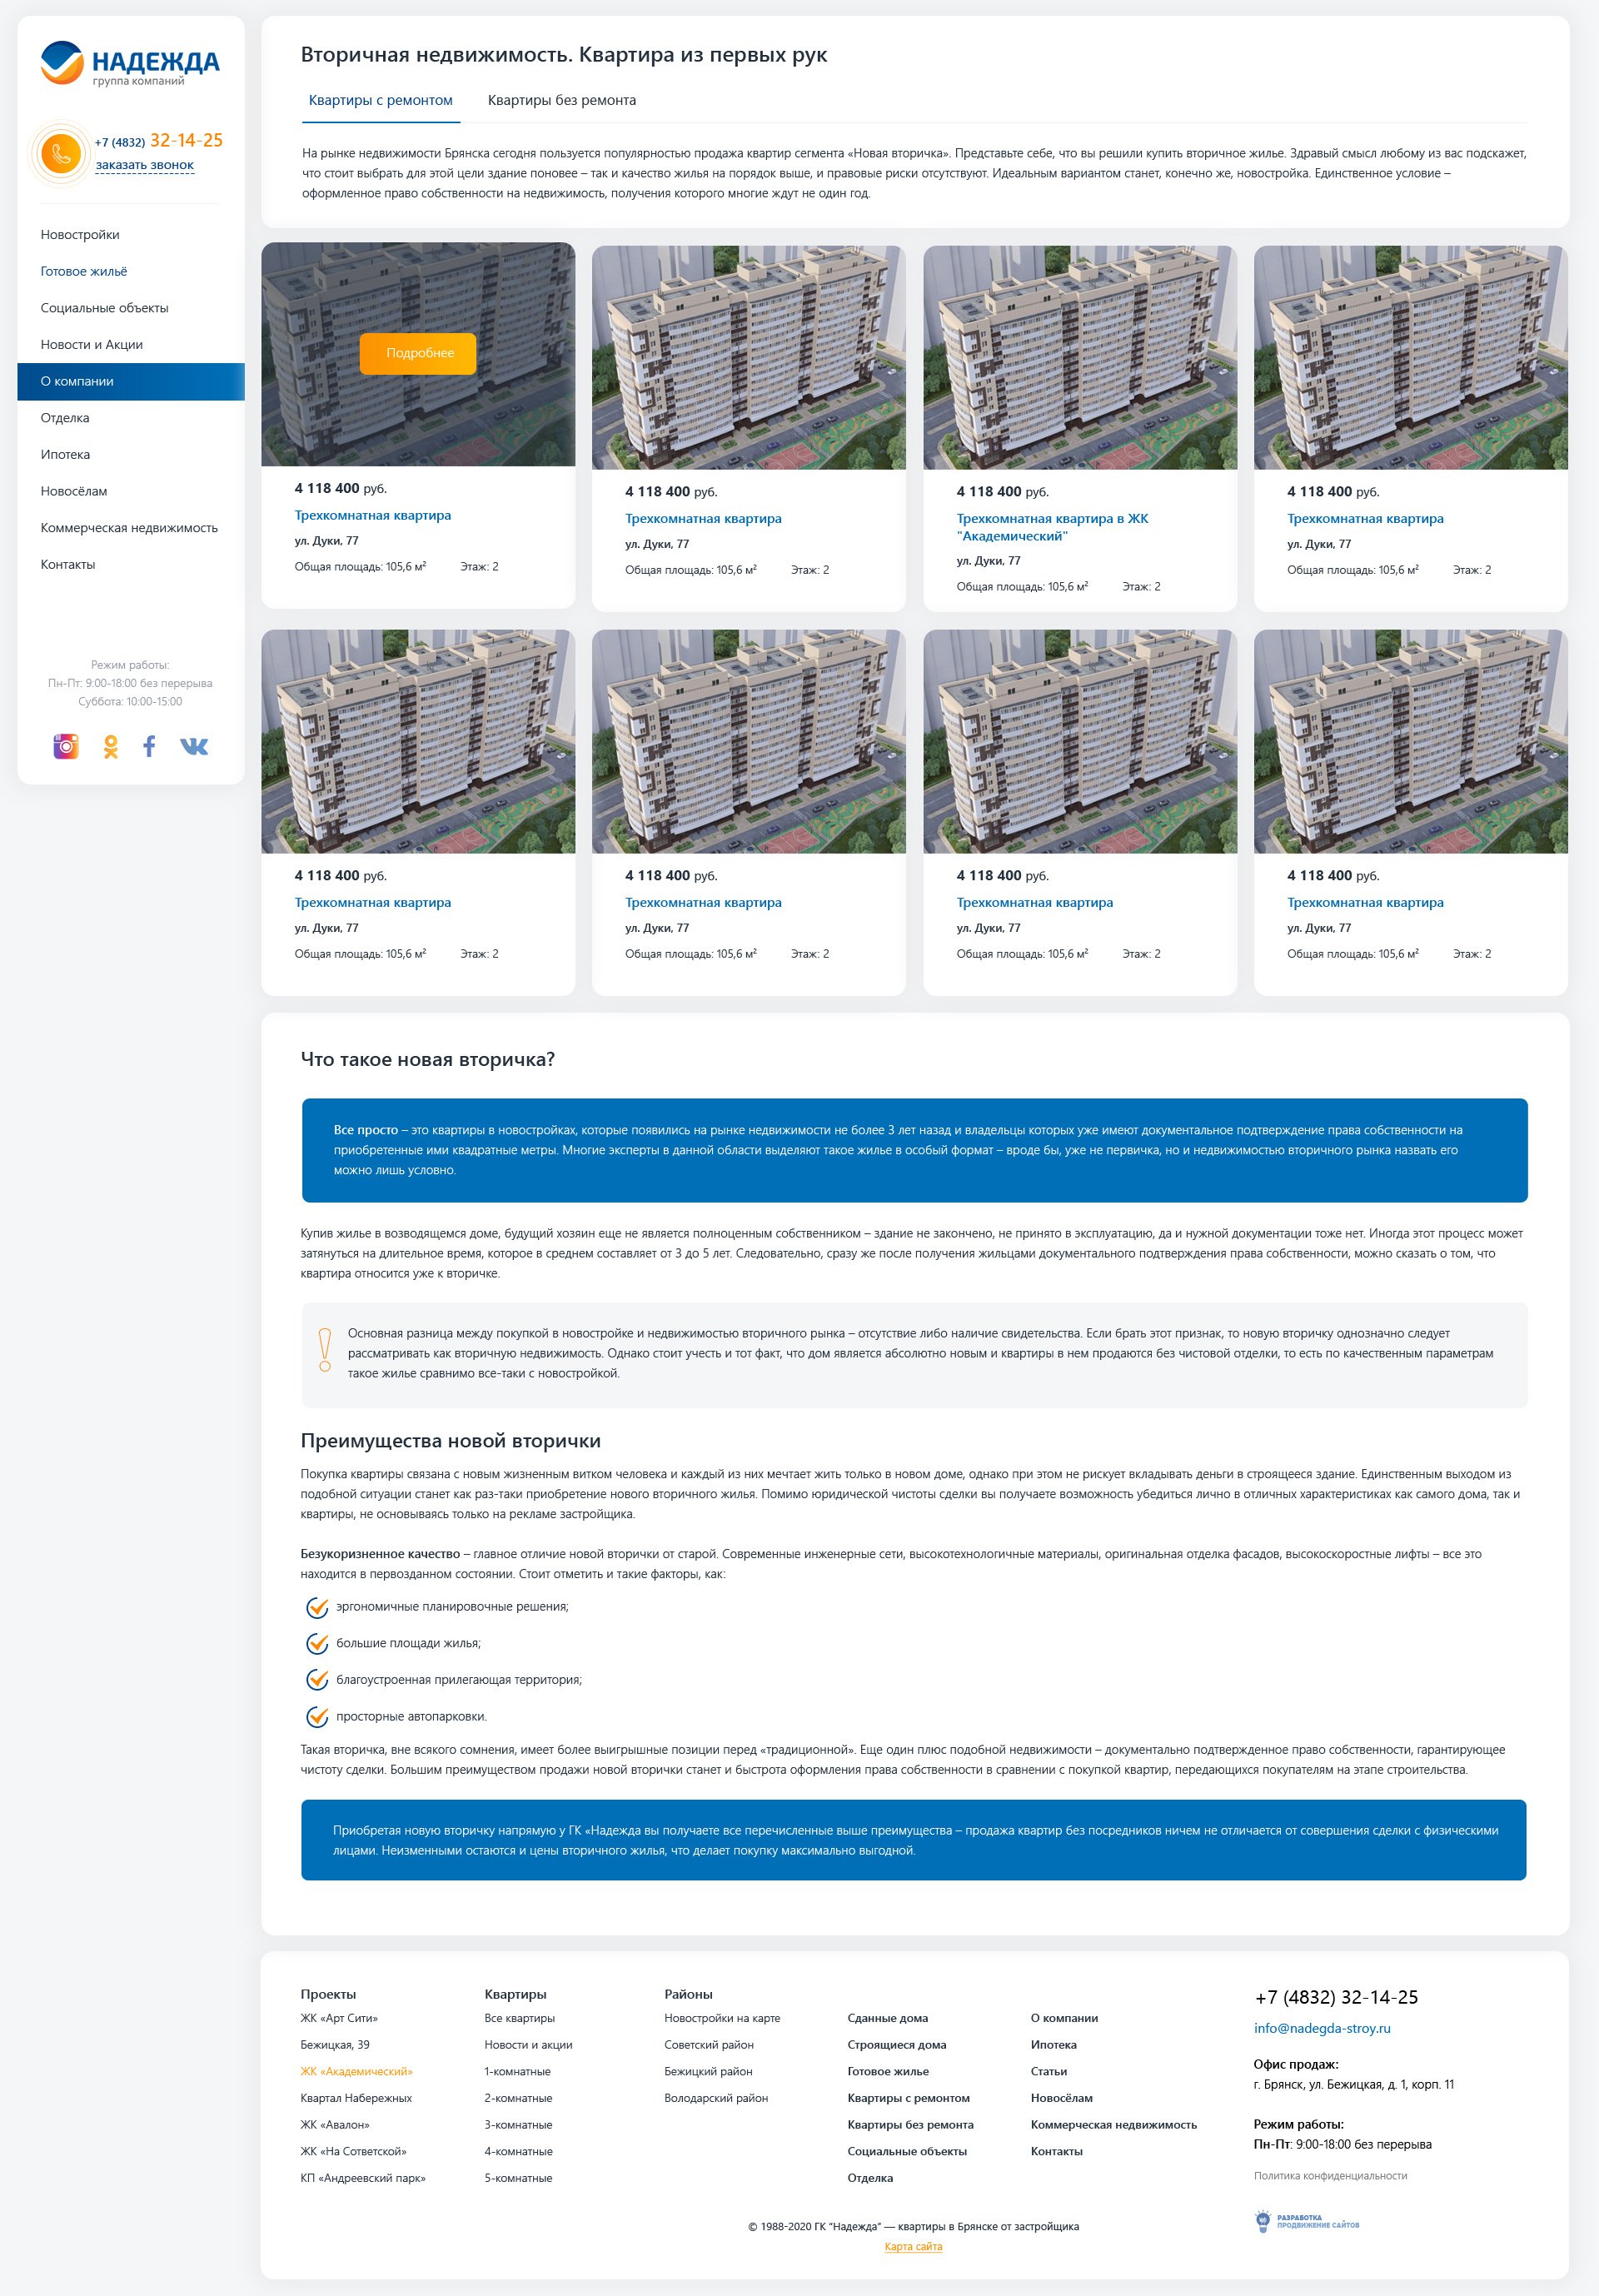Click the заказать звонок link
The image size is (1599, 2296).
[145, 165]
